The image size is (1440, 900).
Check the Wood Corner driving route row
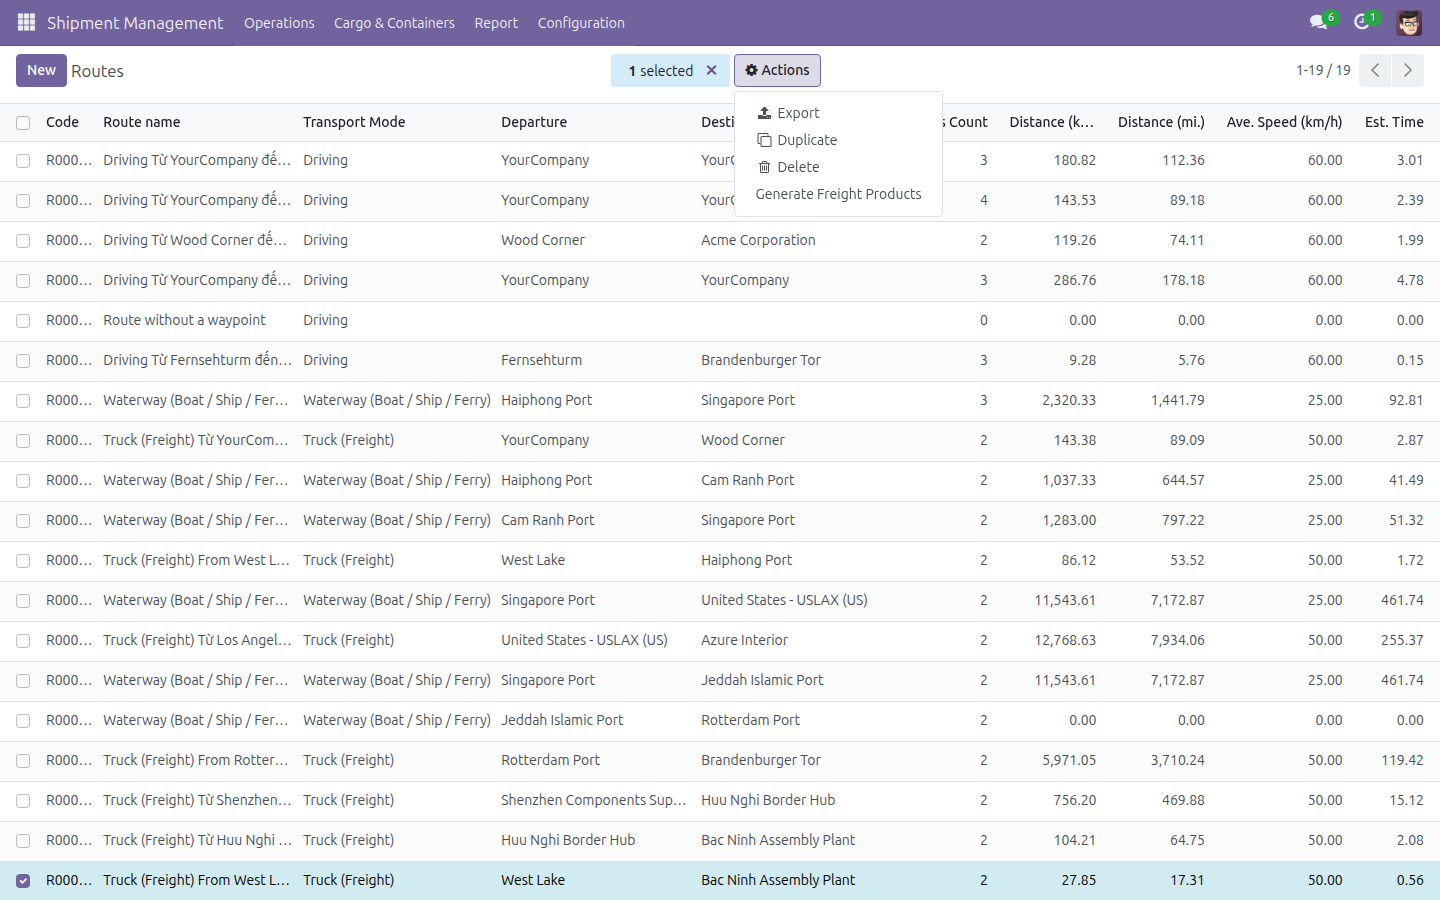(23, 241)
